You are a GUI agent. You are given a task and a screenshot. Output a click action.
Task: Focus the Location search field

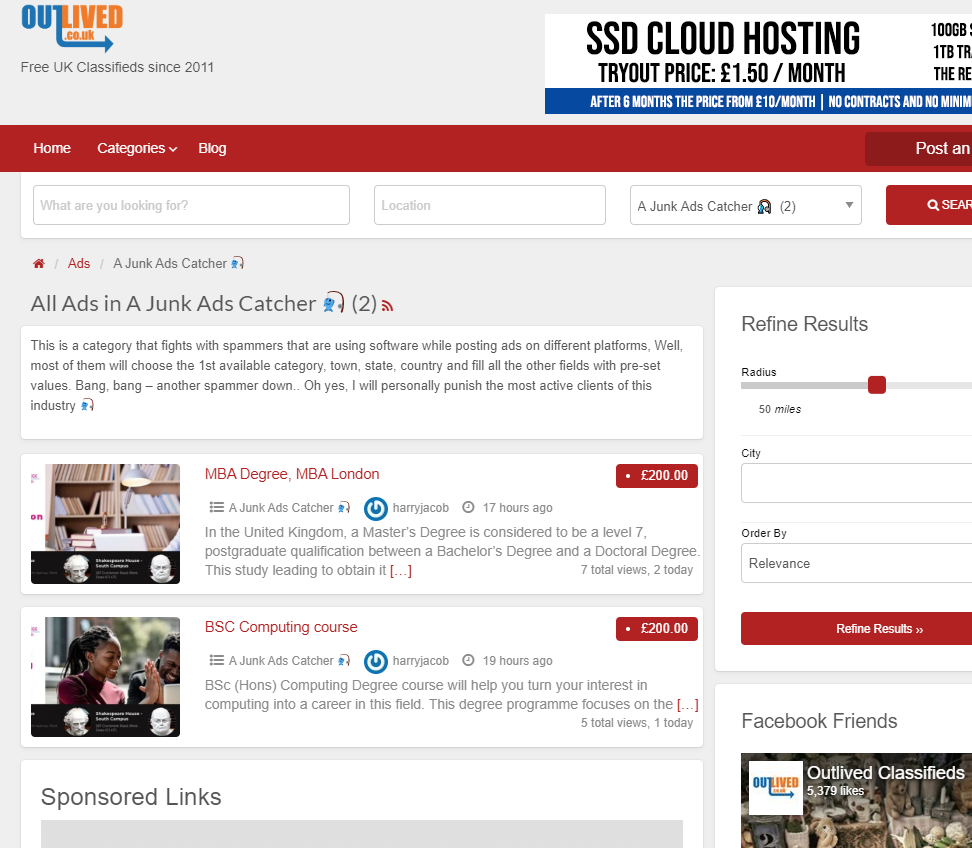point(489,205)
